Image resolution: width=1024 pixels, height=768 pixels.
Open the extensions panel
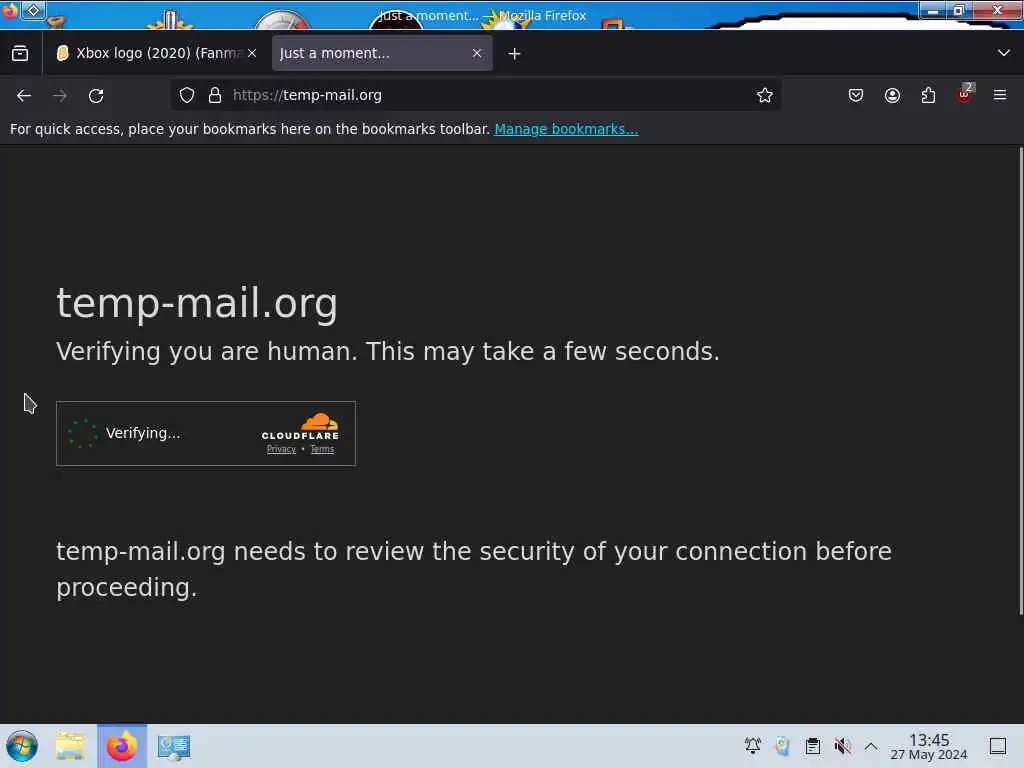(x=928, y=95)
